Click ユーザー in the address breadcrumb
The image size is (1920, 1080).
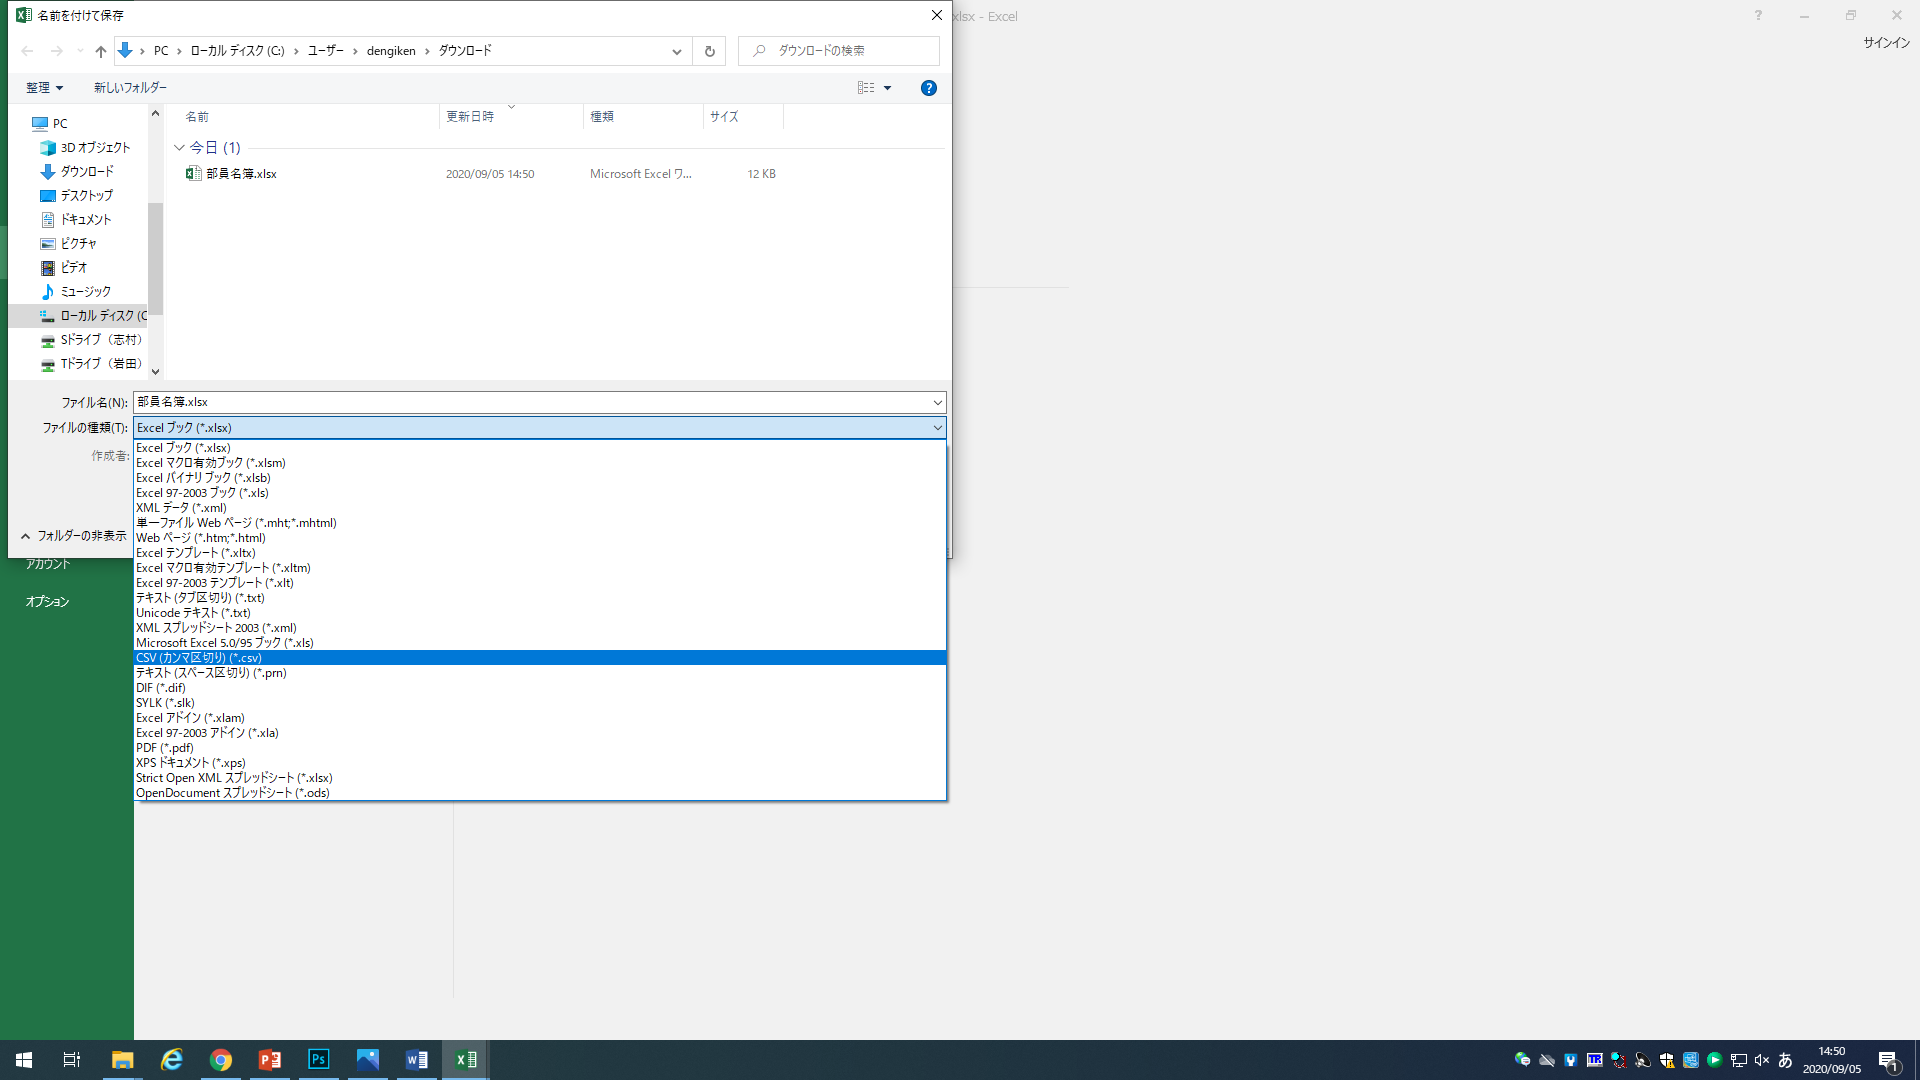326,51
